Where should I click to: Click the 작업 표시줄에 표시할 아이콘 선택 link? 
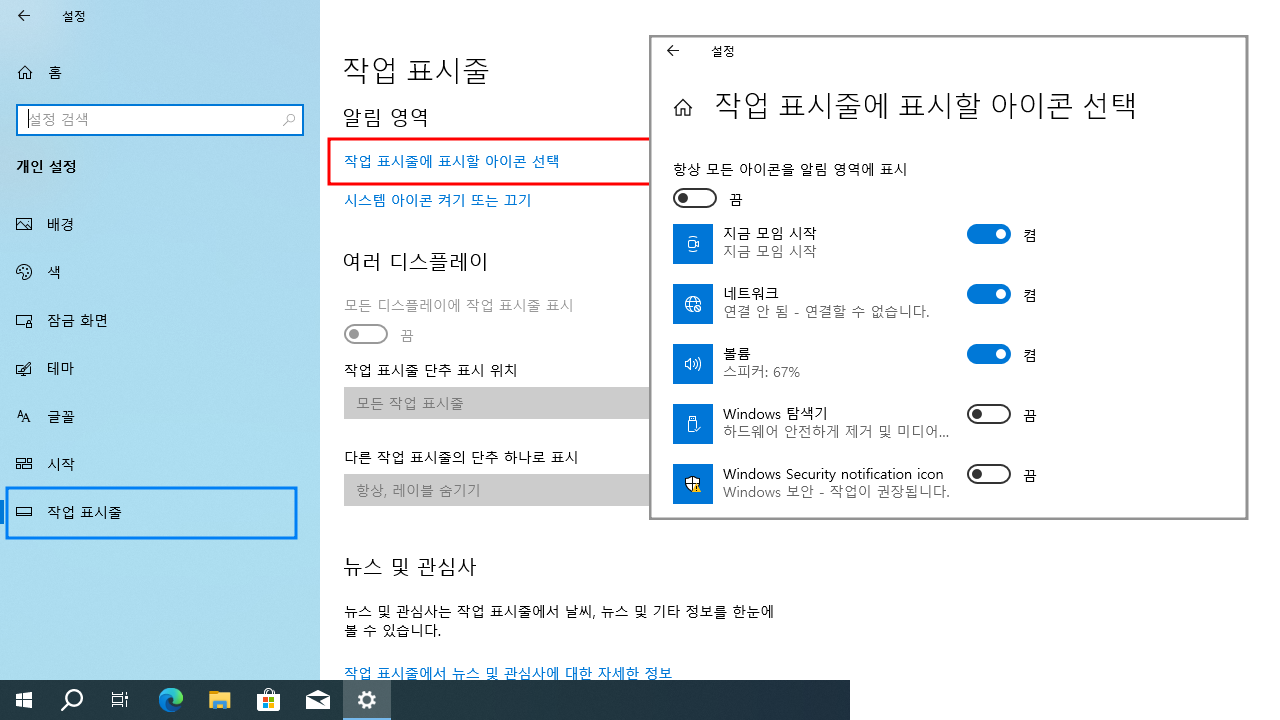tap(451, 161)
